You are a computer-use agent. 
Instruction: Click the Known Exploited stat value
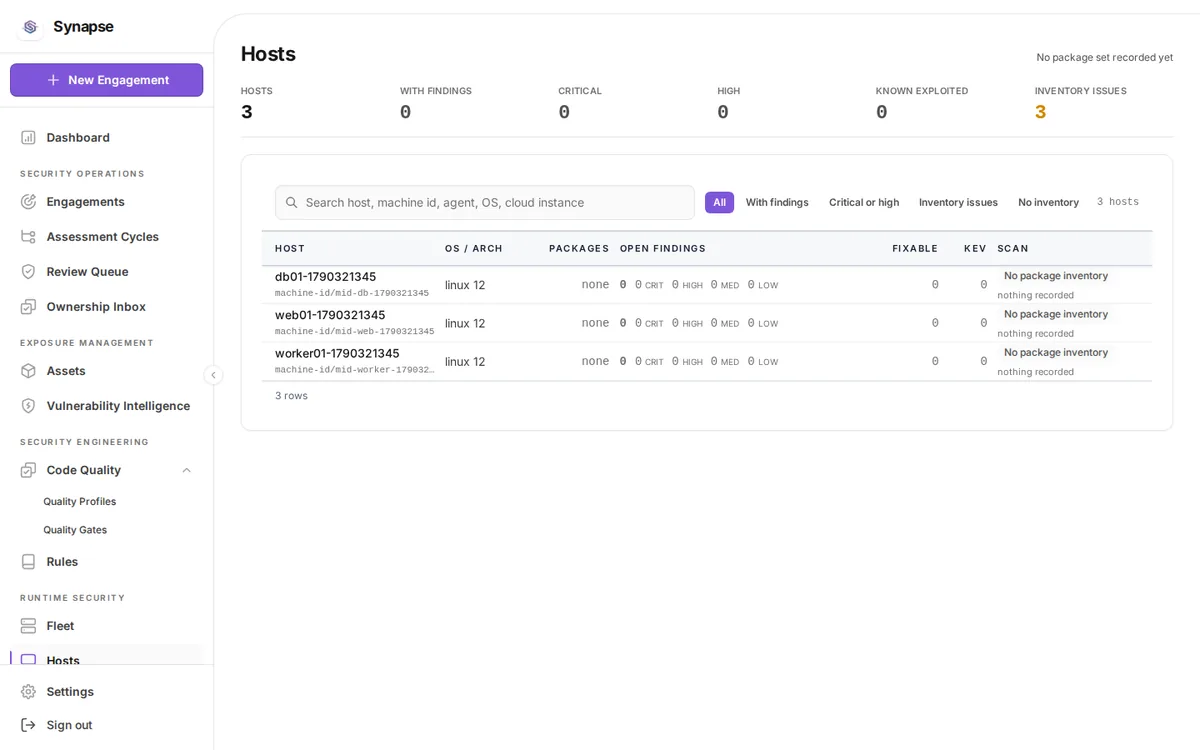(x=882, y=112)
